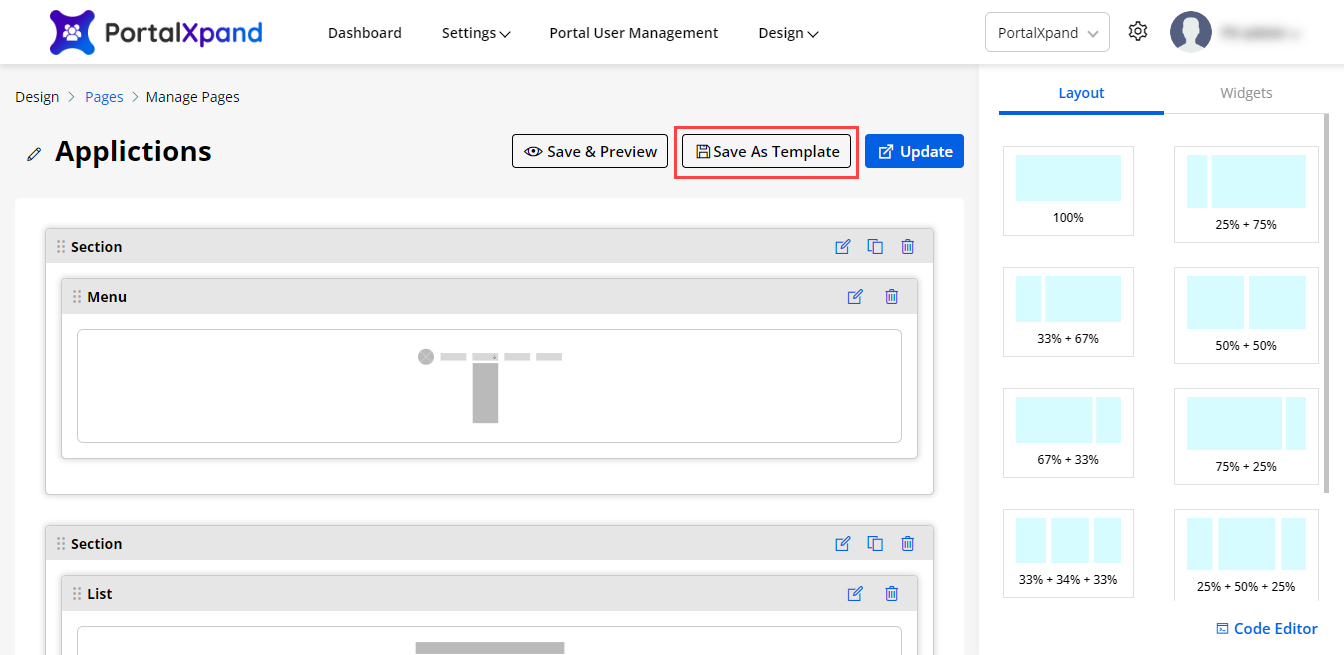Delete the first Section via trash icon
The width and height of the screenshot is (1344, 655).
907,247
